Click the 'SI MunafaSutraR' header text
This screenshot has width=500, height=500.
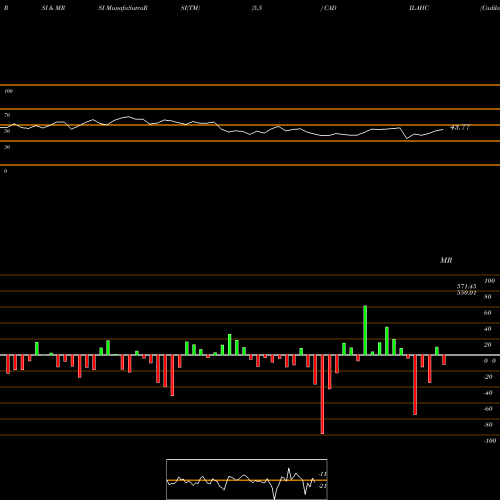click(x=123, y=8)
